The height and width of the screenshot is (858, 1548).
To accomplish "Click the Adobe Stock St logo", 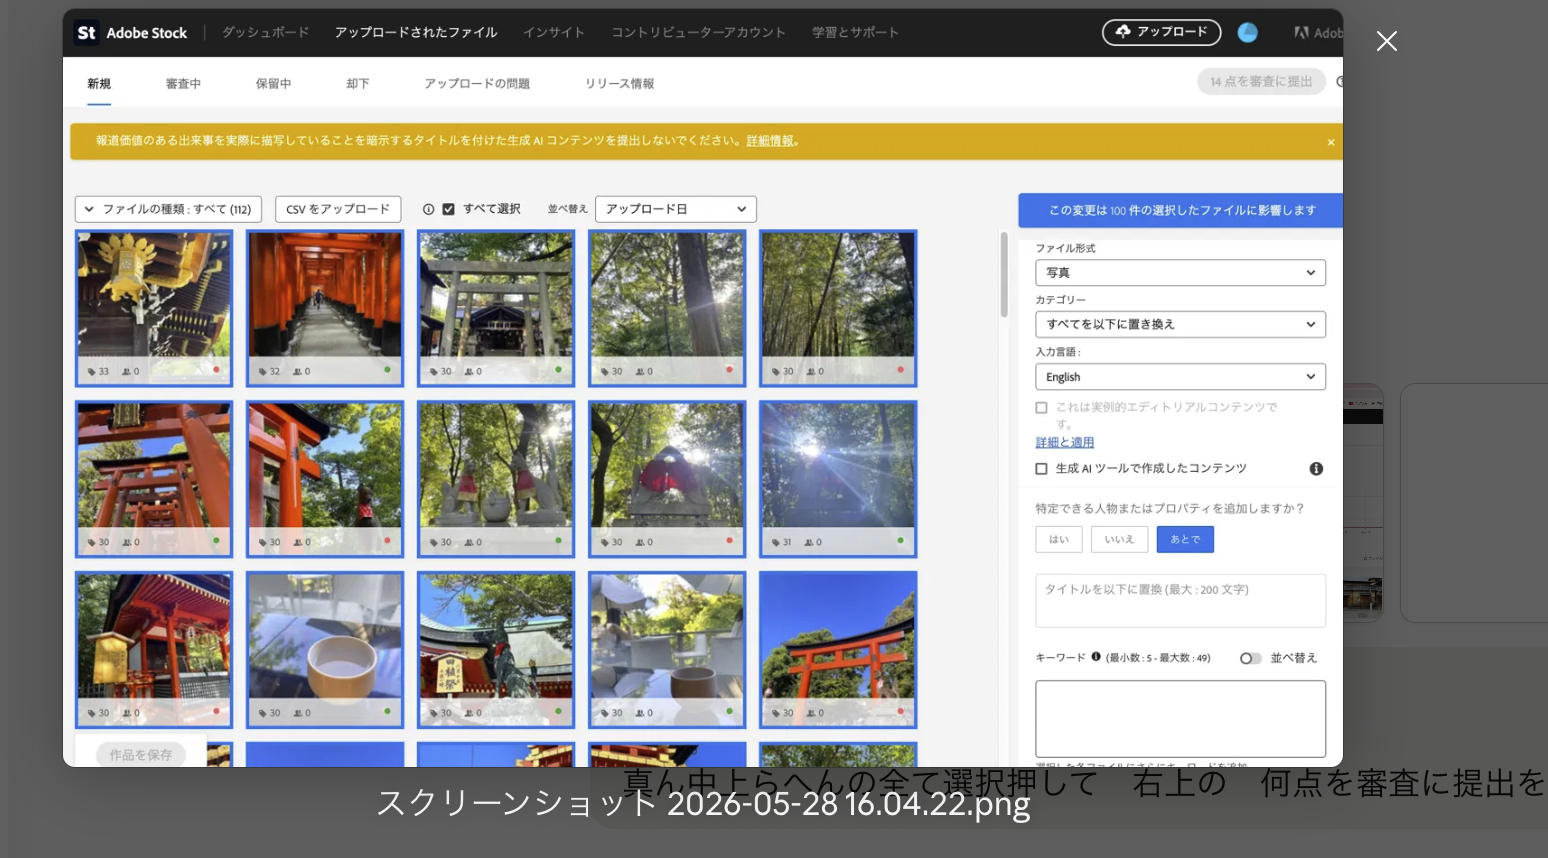I will coord(87,33).
